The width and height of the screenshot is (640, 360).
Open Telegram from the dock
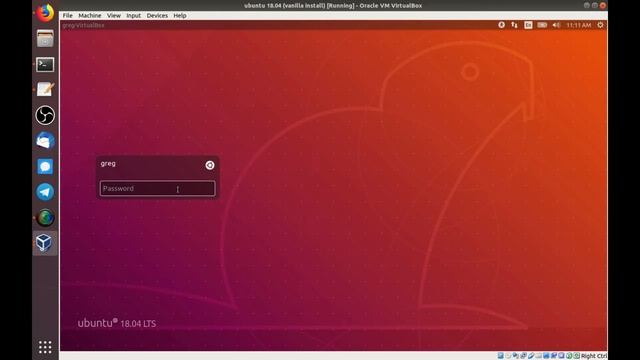click(45, 192)
